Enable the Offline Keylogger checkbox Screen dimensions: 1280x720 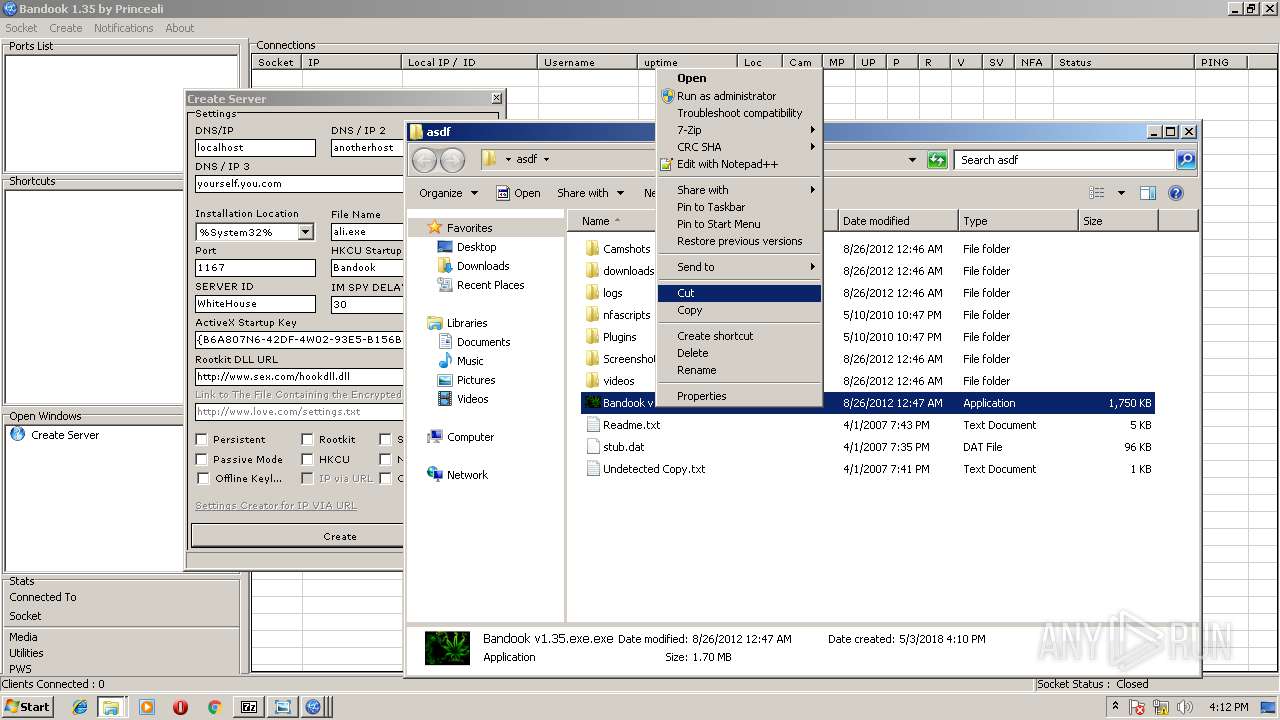(x=202, y=478)
